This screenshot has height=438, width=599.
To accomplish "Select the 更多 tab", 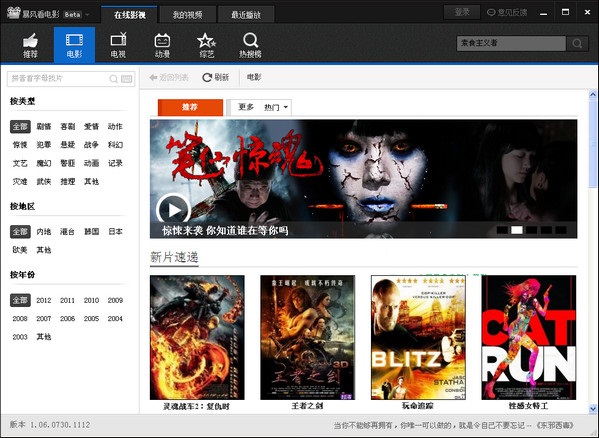I will (x=246, y=107).
